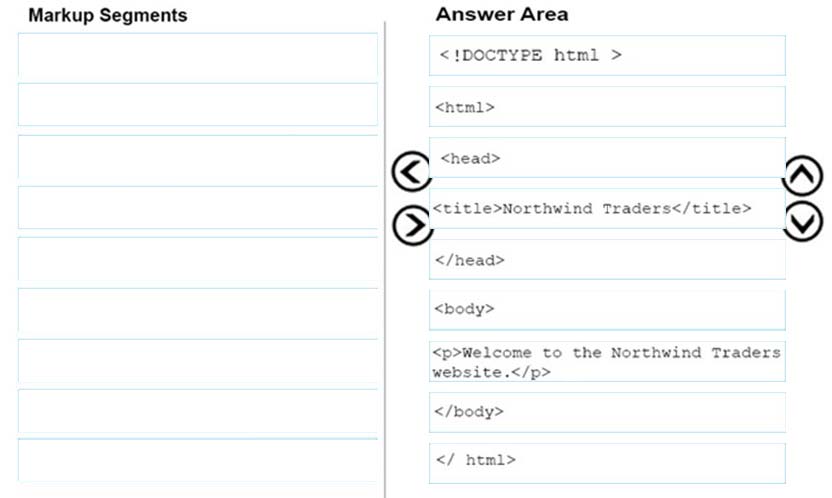Select the opening <head> segment

[607, 158]
